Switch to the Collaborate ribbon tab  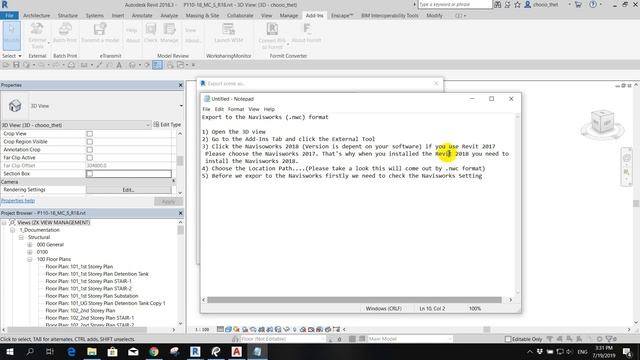240,16
